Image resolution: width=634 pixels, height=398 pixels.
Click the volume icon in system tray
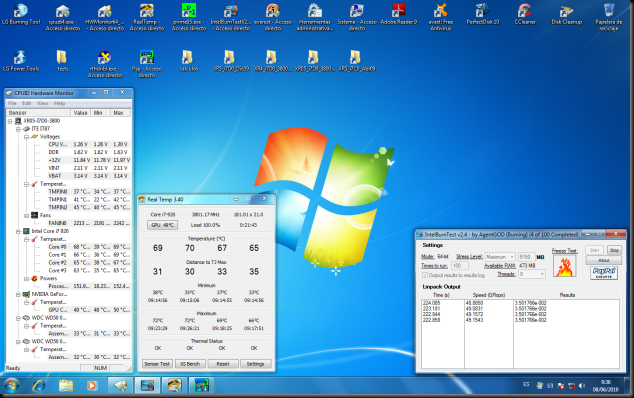tap(582, 386)
